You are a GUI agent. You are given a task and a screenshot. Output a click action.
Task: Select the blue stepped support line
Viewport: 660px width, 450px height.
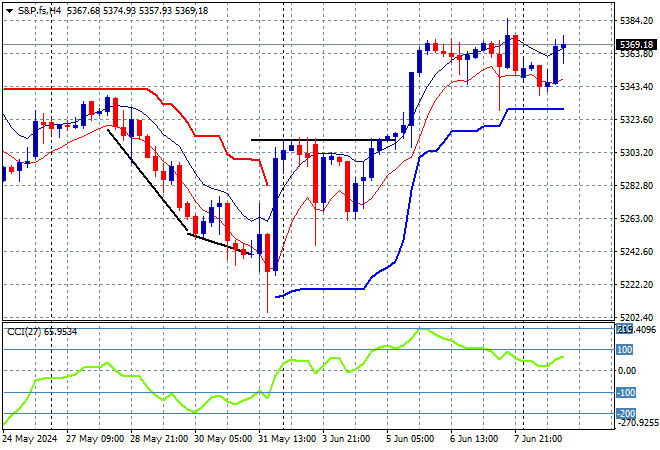coord(320,289)
